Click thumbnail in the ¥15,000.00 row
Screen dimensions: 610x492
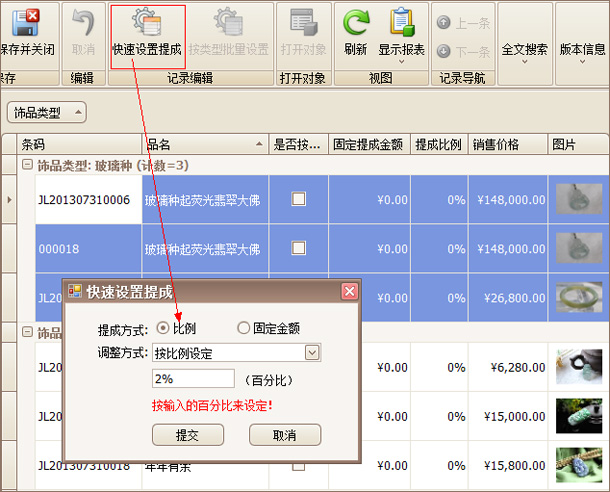click(x=579, y=416)
